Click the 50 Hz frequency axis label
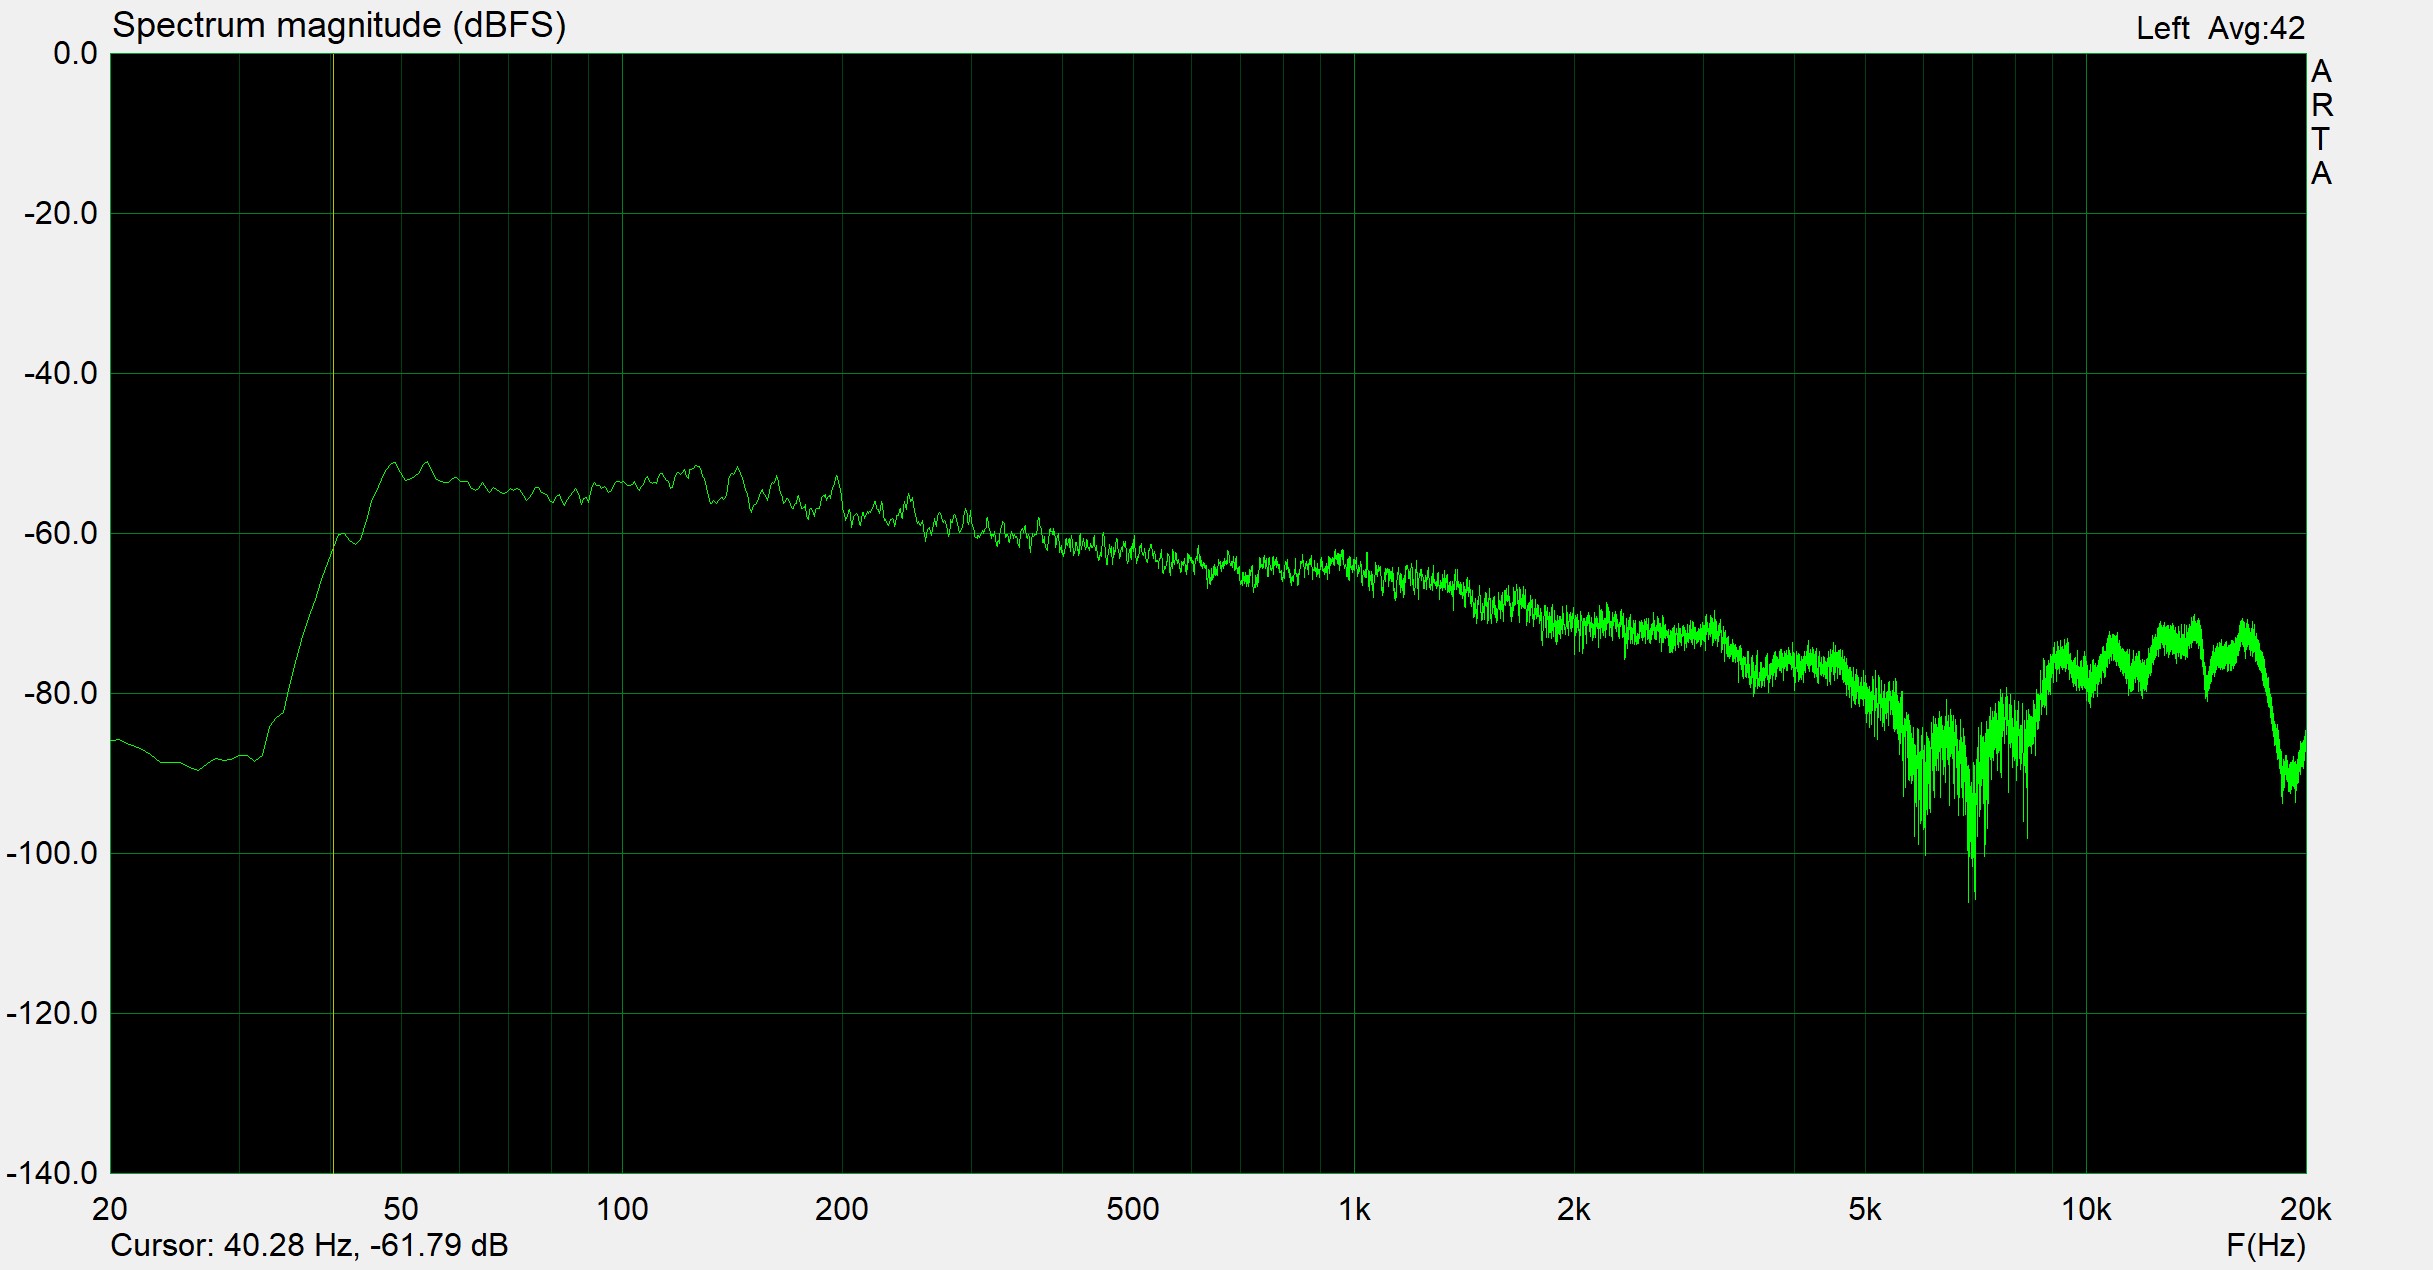The width and height of the screenshot is (2433, 1270). pos(401,1210)
